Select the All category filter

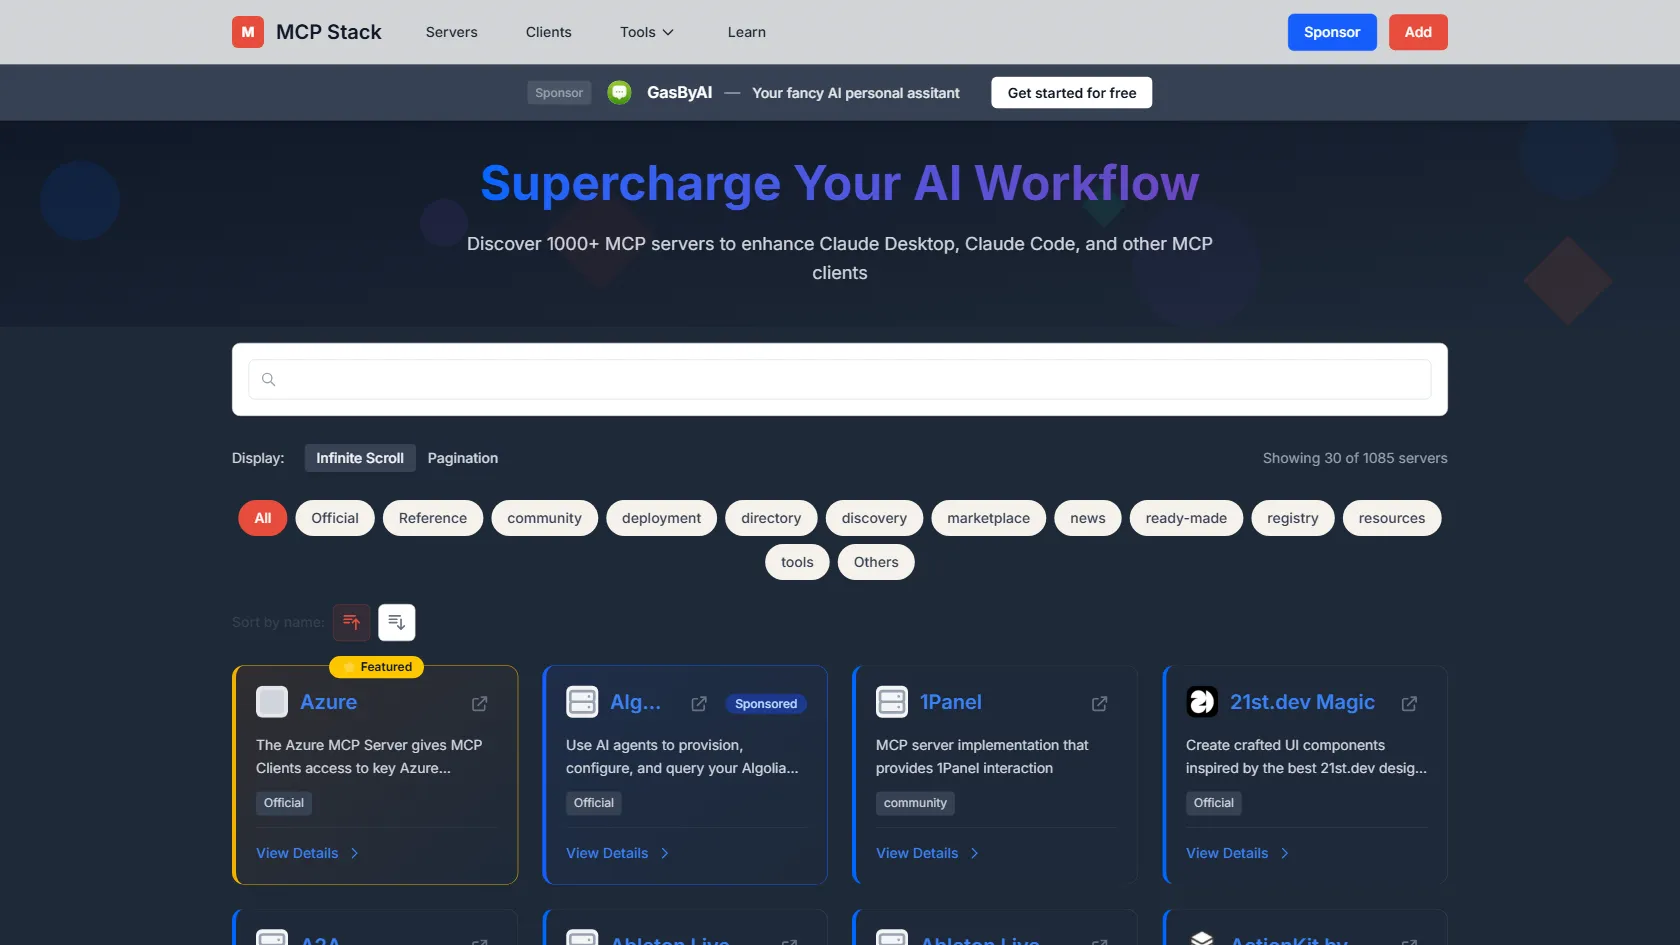coord(263,518)
